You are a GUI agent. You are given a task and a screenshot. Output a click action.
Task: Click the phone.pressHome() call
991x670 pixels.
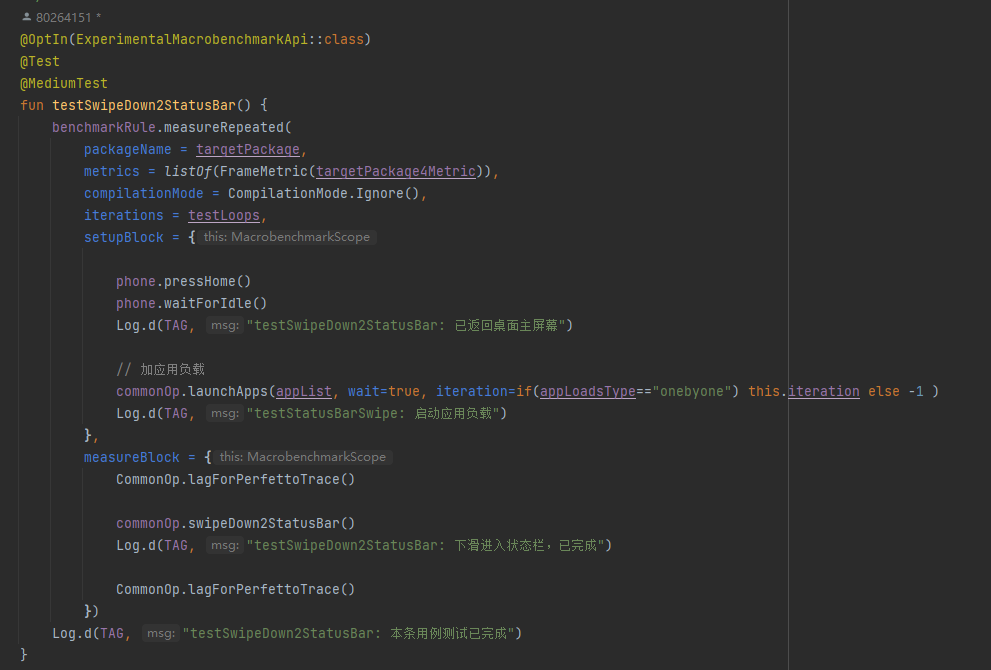click(x=183, y=281)
